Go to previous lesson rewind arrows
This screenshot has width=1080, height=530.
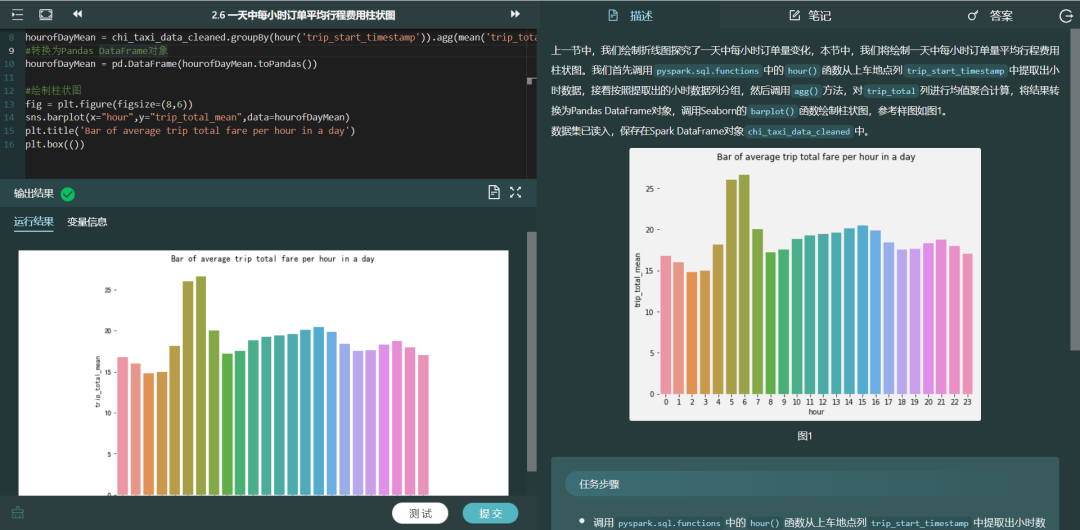coord(78,14)
